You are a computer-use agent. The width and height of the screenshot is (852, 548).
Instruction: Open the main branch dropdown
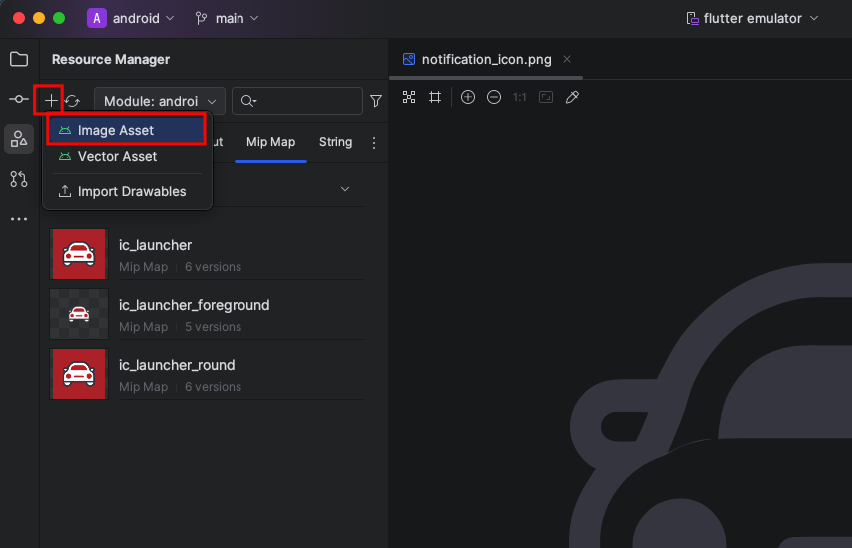point(227,18)
